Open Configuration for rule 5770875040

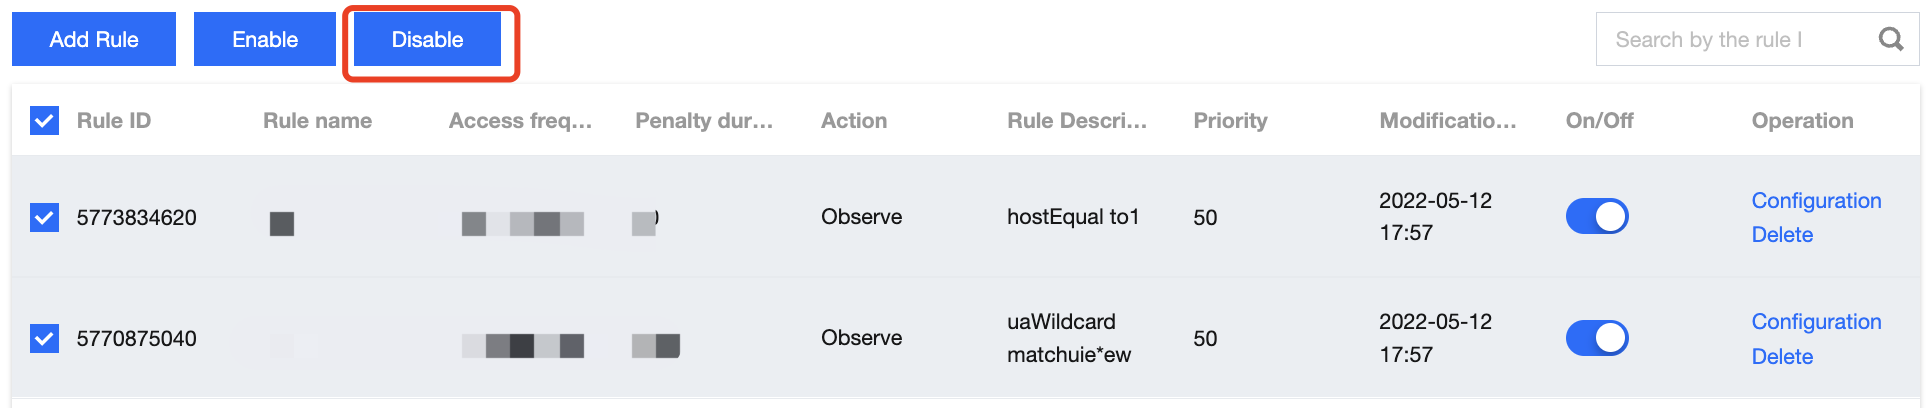[1816, 321]
